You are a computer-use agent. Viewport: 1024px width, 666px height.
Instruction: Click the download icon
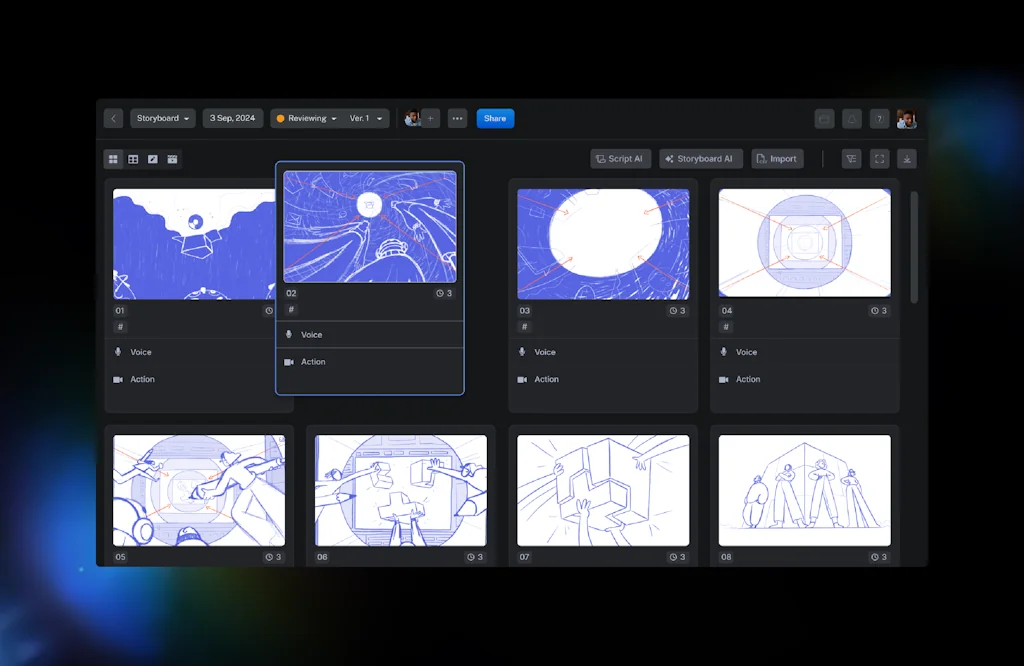click(x=906, y=158)
